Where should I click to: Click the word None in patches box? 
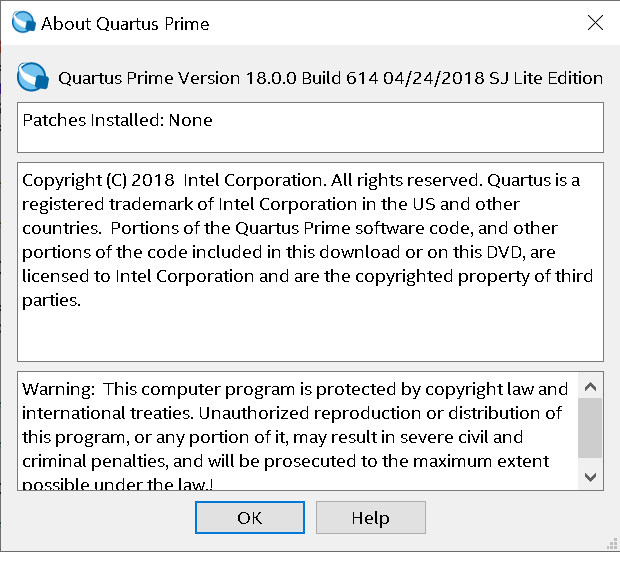(x=191, y=120)
